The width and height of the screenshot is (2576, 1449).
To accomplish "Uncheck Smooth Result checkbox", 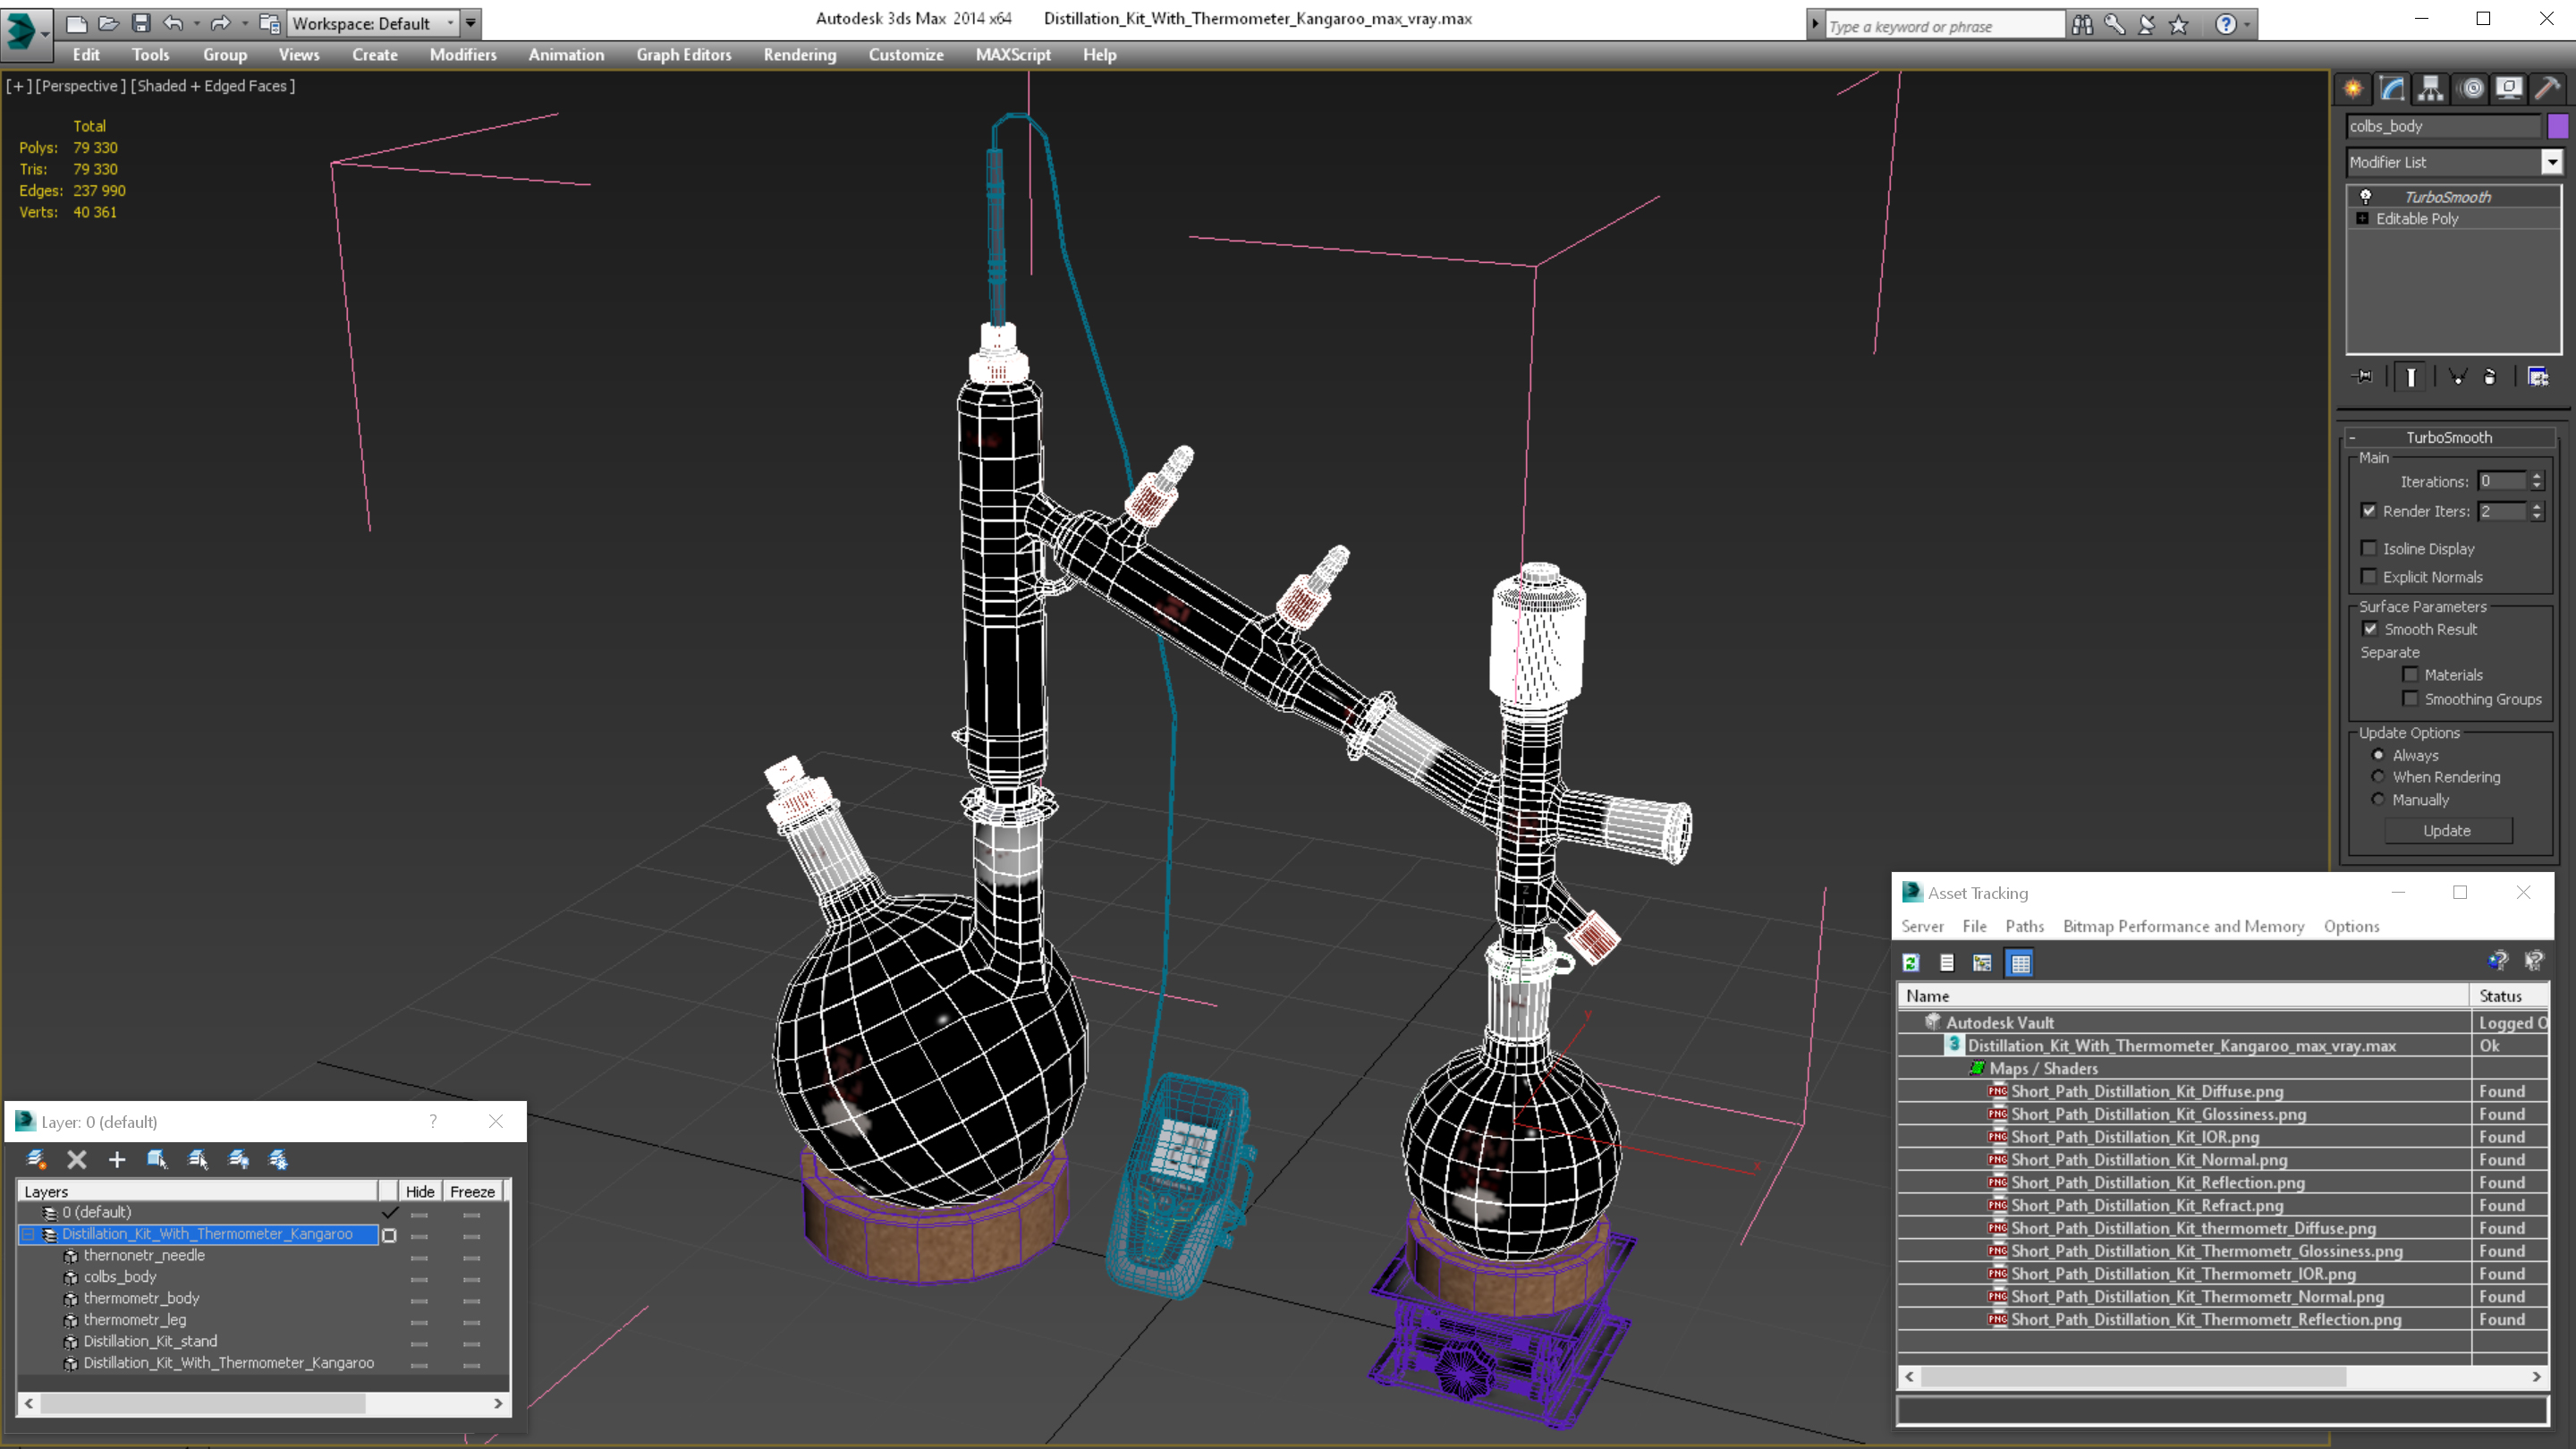I will pyautogui.click(x=2370, y=629).
